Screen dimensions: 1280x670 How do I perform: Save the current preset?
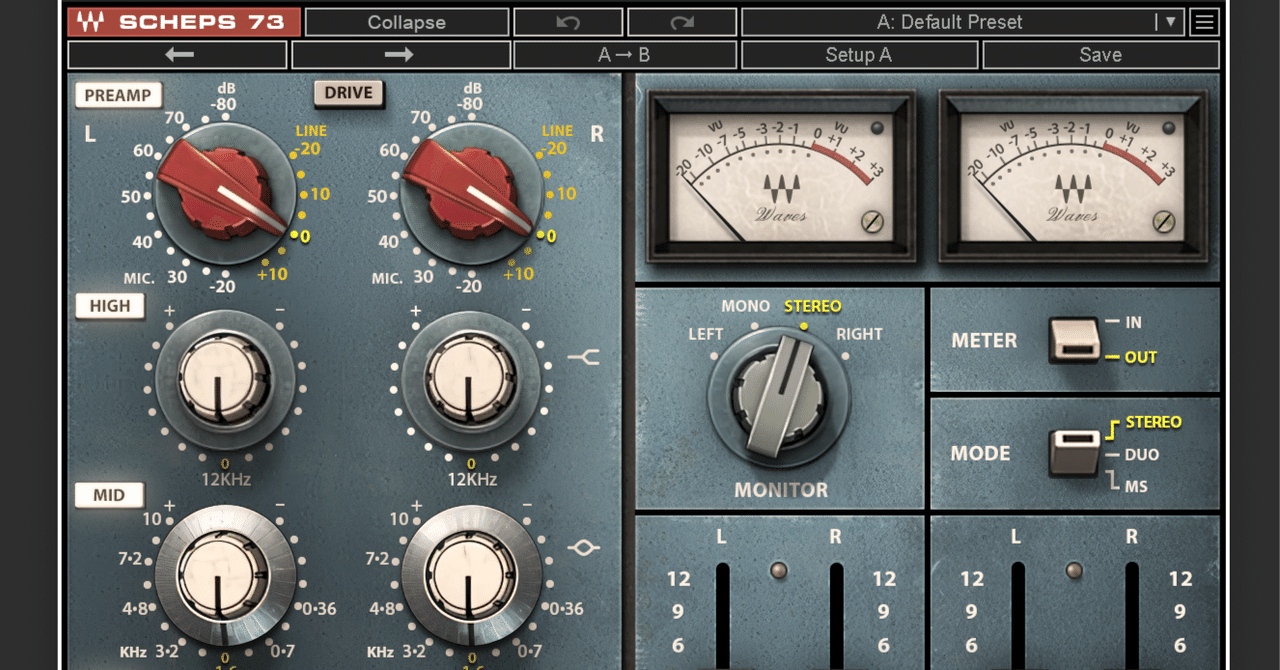[1099, 55]
